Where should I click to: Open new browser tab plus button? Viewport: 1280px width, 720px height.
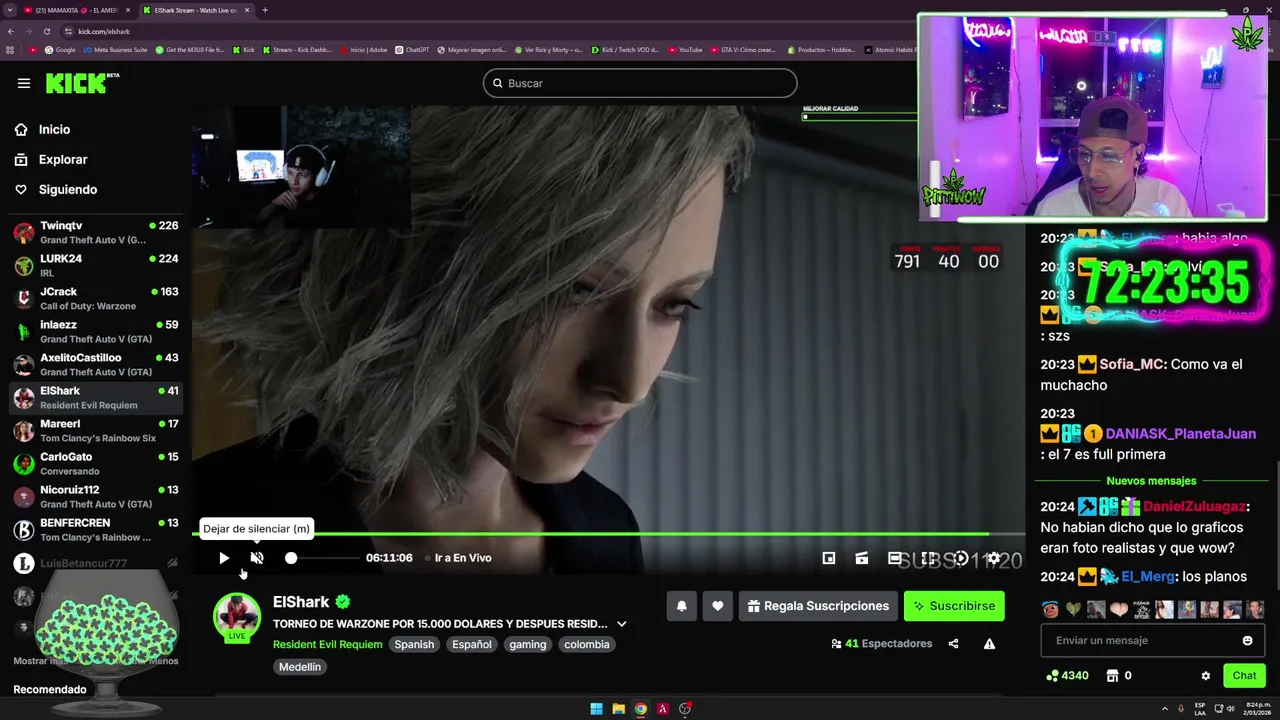(x=265, y=10)
